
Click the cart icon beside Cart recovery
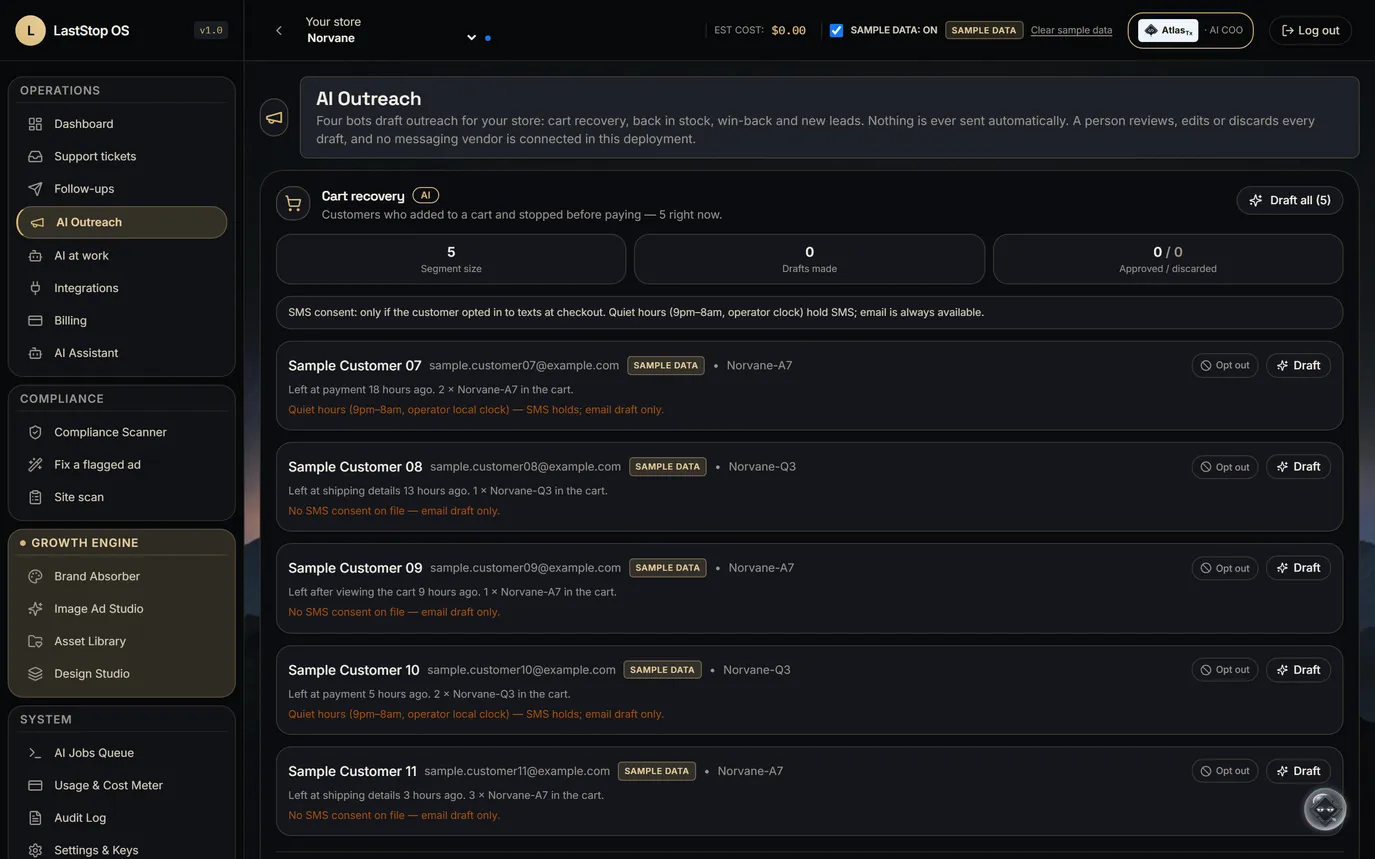293,203
